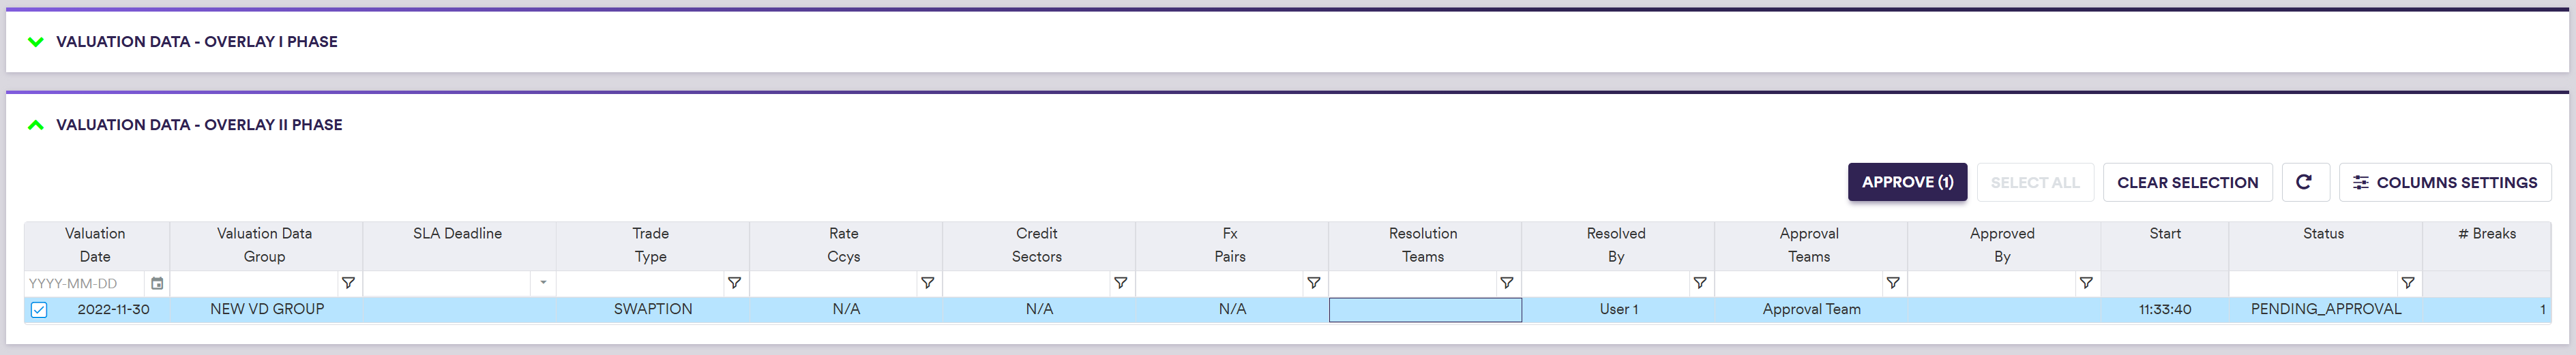Open the Valuation Data Group filter

click(348, 284)
